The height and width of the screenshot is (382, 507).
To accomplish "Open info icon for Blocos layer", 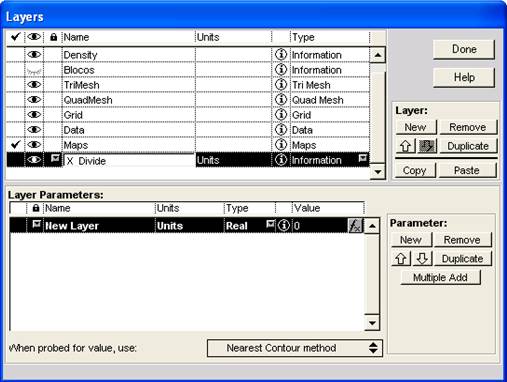I will [x=281, y=70].
